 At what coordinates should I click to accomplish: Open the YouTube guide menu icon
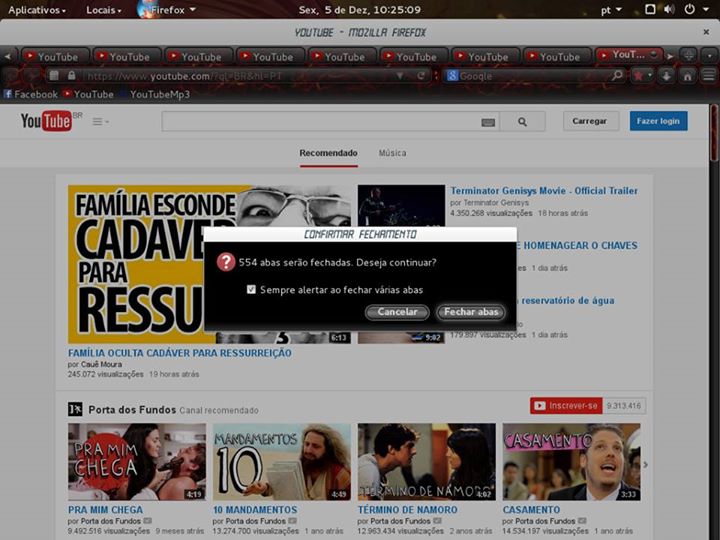(x=100, y=122)
